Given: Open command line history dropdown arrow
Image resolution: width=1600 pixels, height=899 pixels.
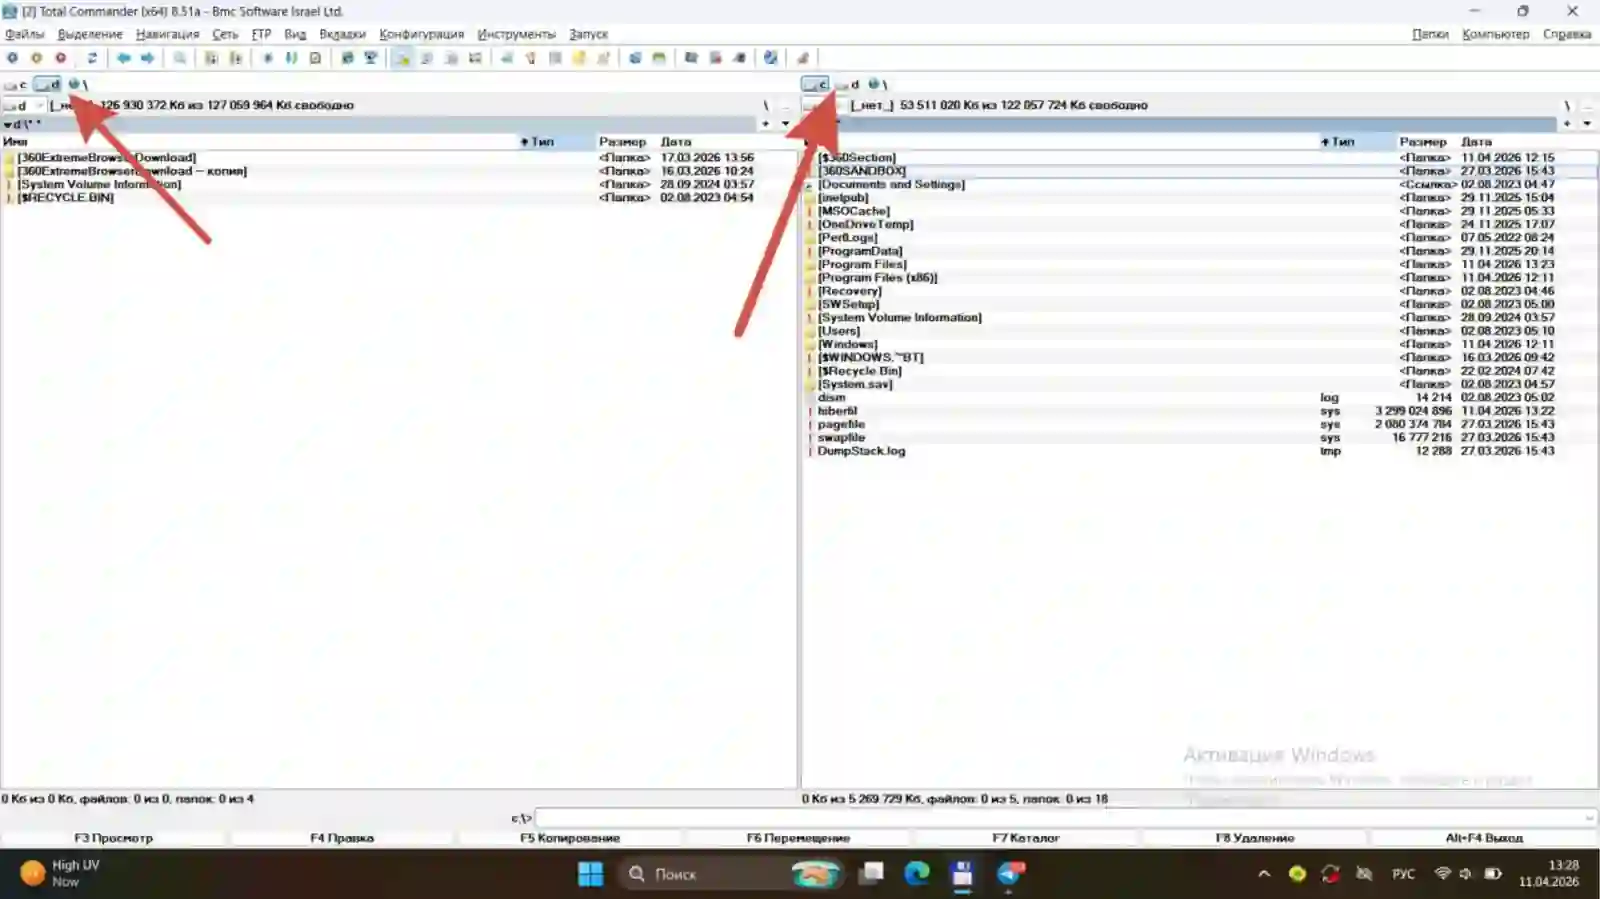Looking at the screenshot, I should (x=1590, y=818).
